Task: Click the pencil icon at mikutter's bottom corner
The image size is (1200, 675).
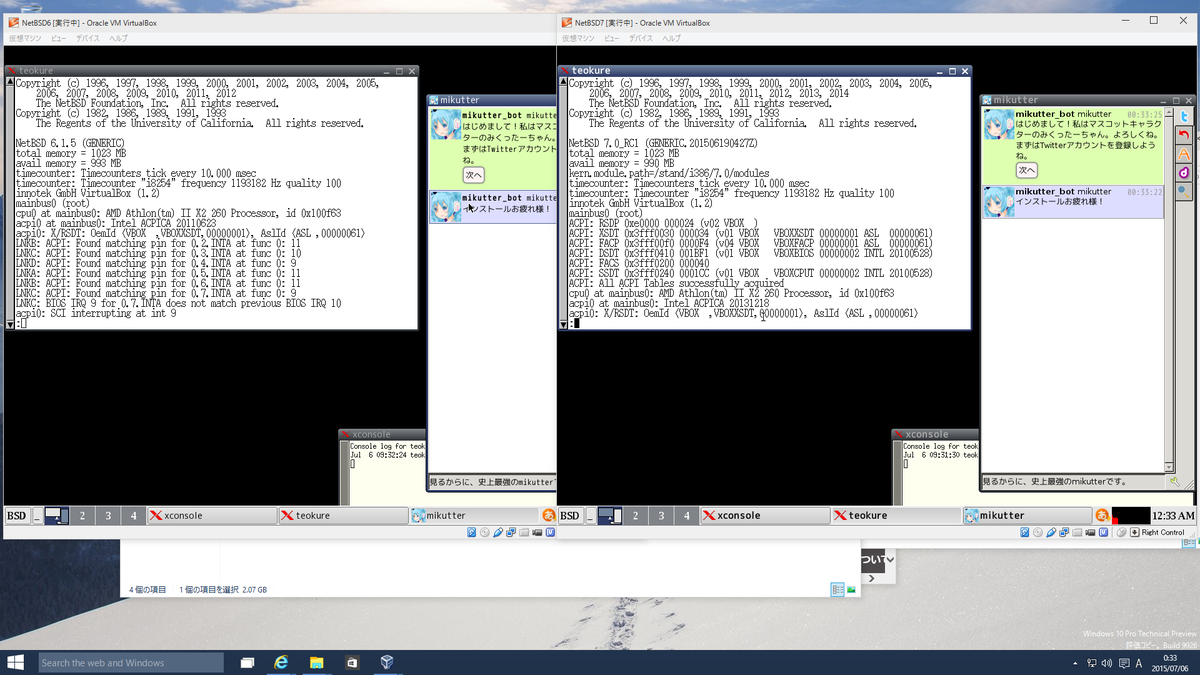Action: click(1175, 482)
